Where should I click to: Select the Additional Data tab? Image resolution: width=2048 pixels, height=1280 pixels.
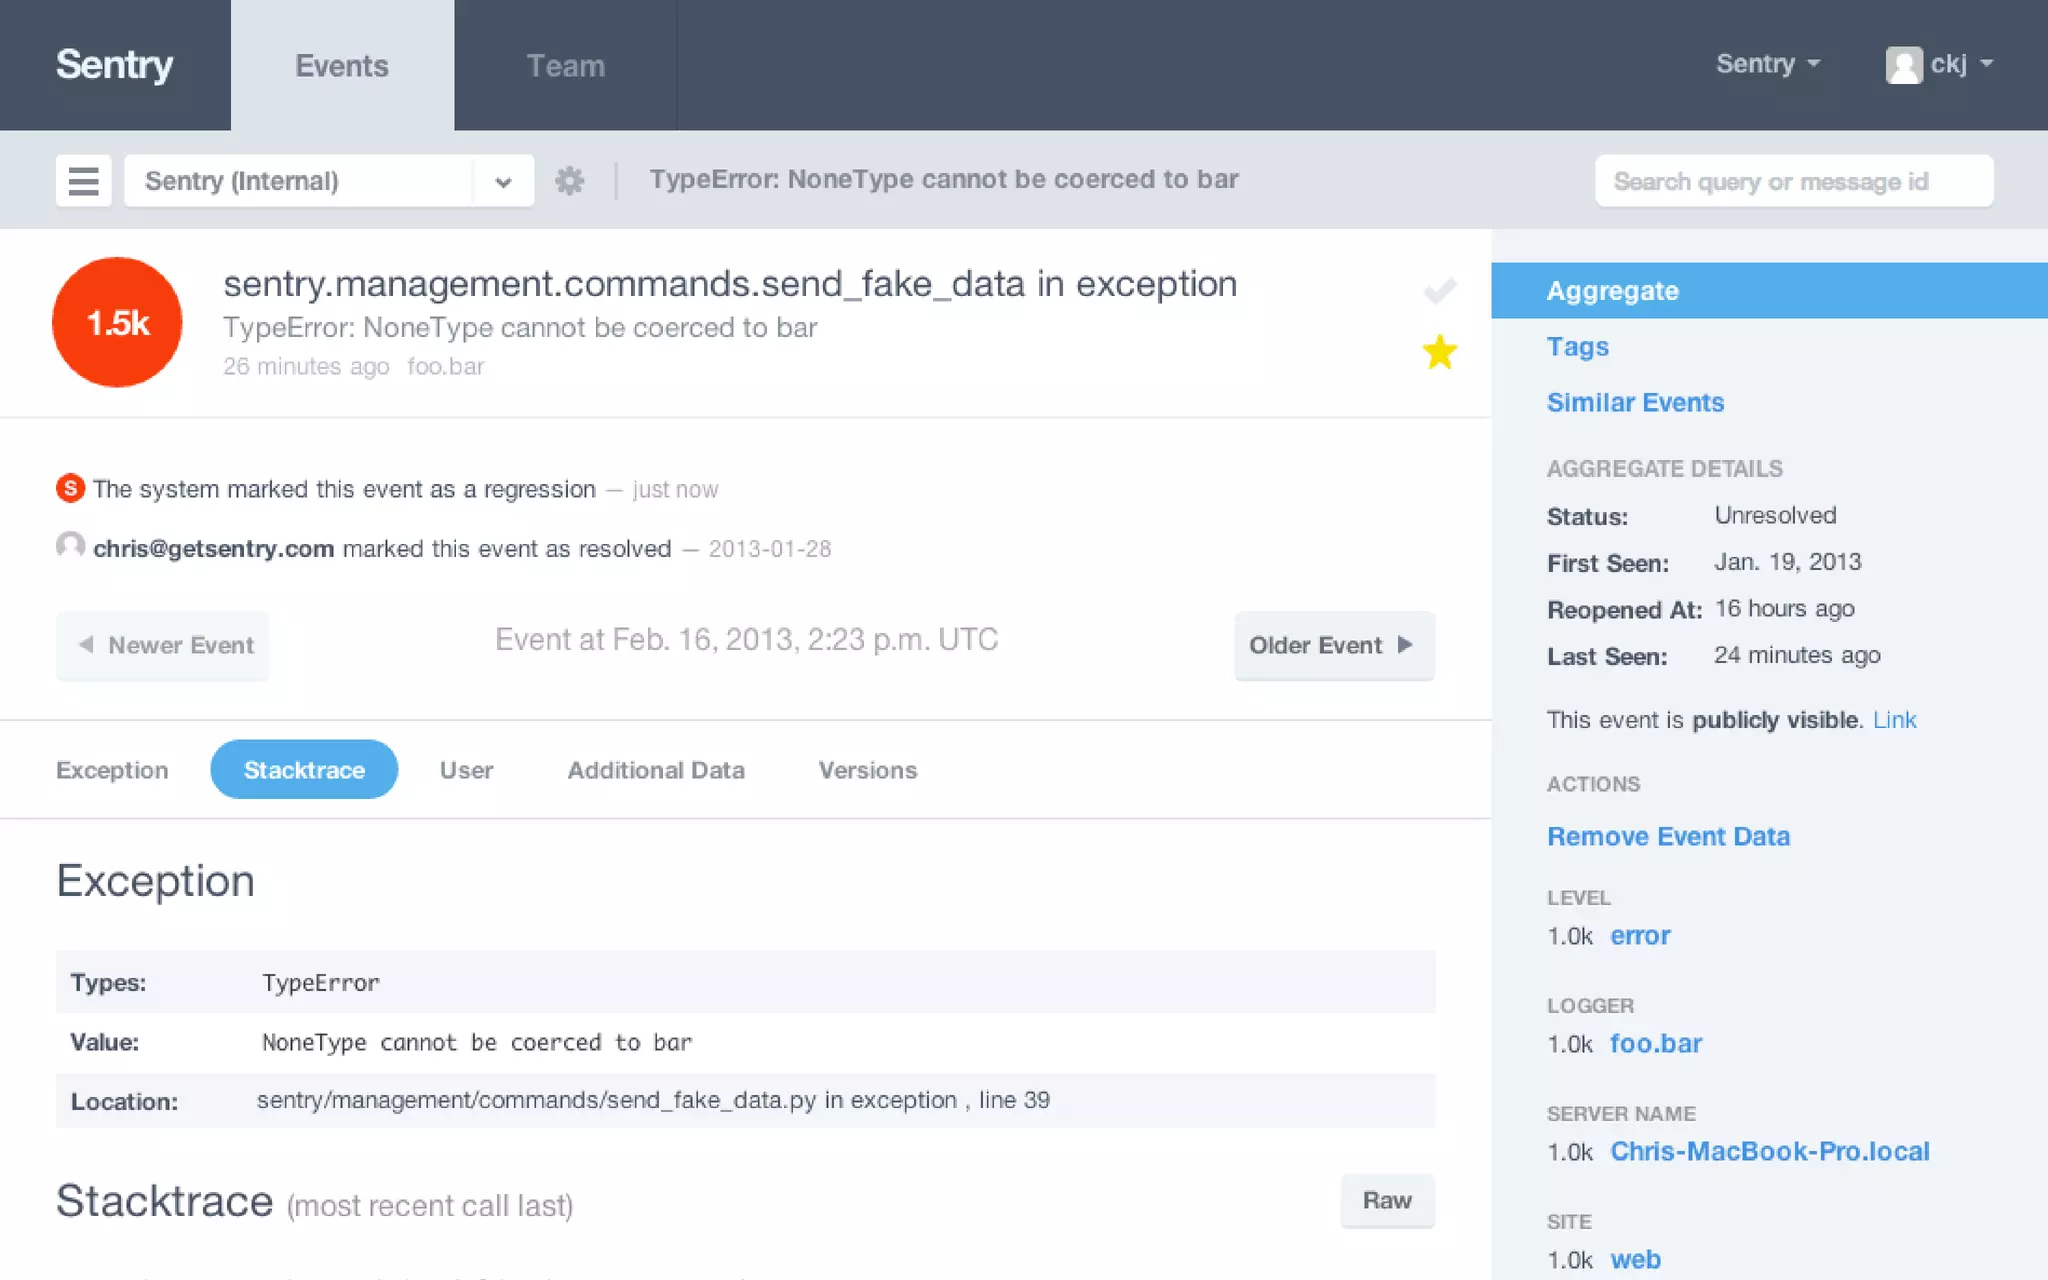pyautogui.click(x=656, y=770)
